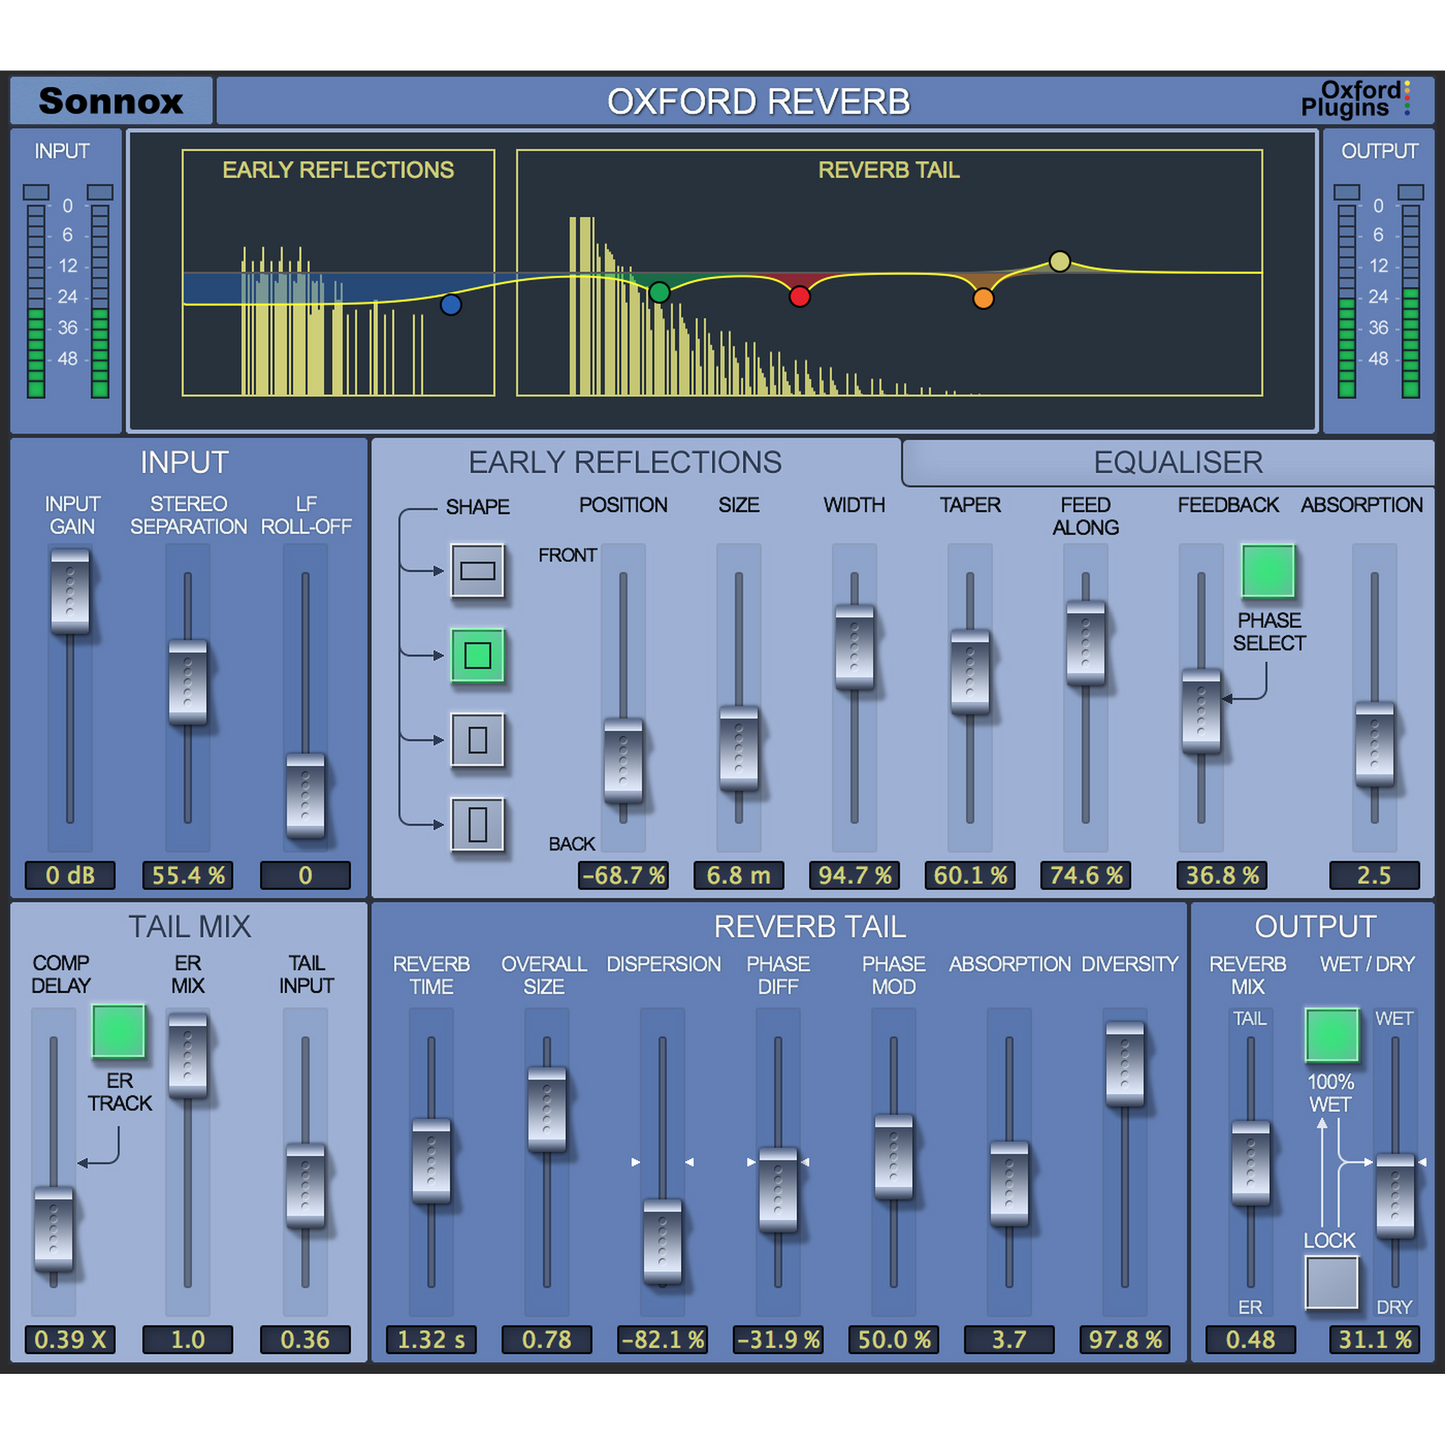Click the Input Gain 0 dB value field

70,876
